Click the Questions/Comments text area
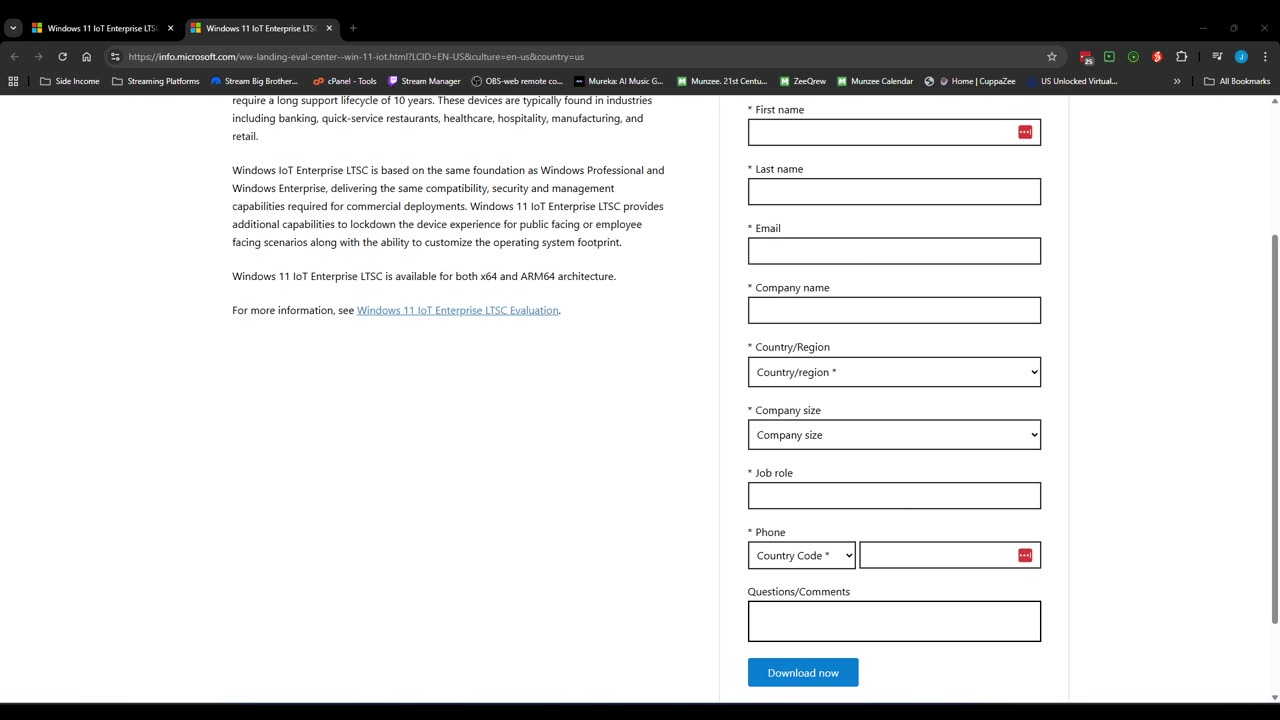 point(894,621)
